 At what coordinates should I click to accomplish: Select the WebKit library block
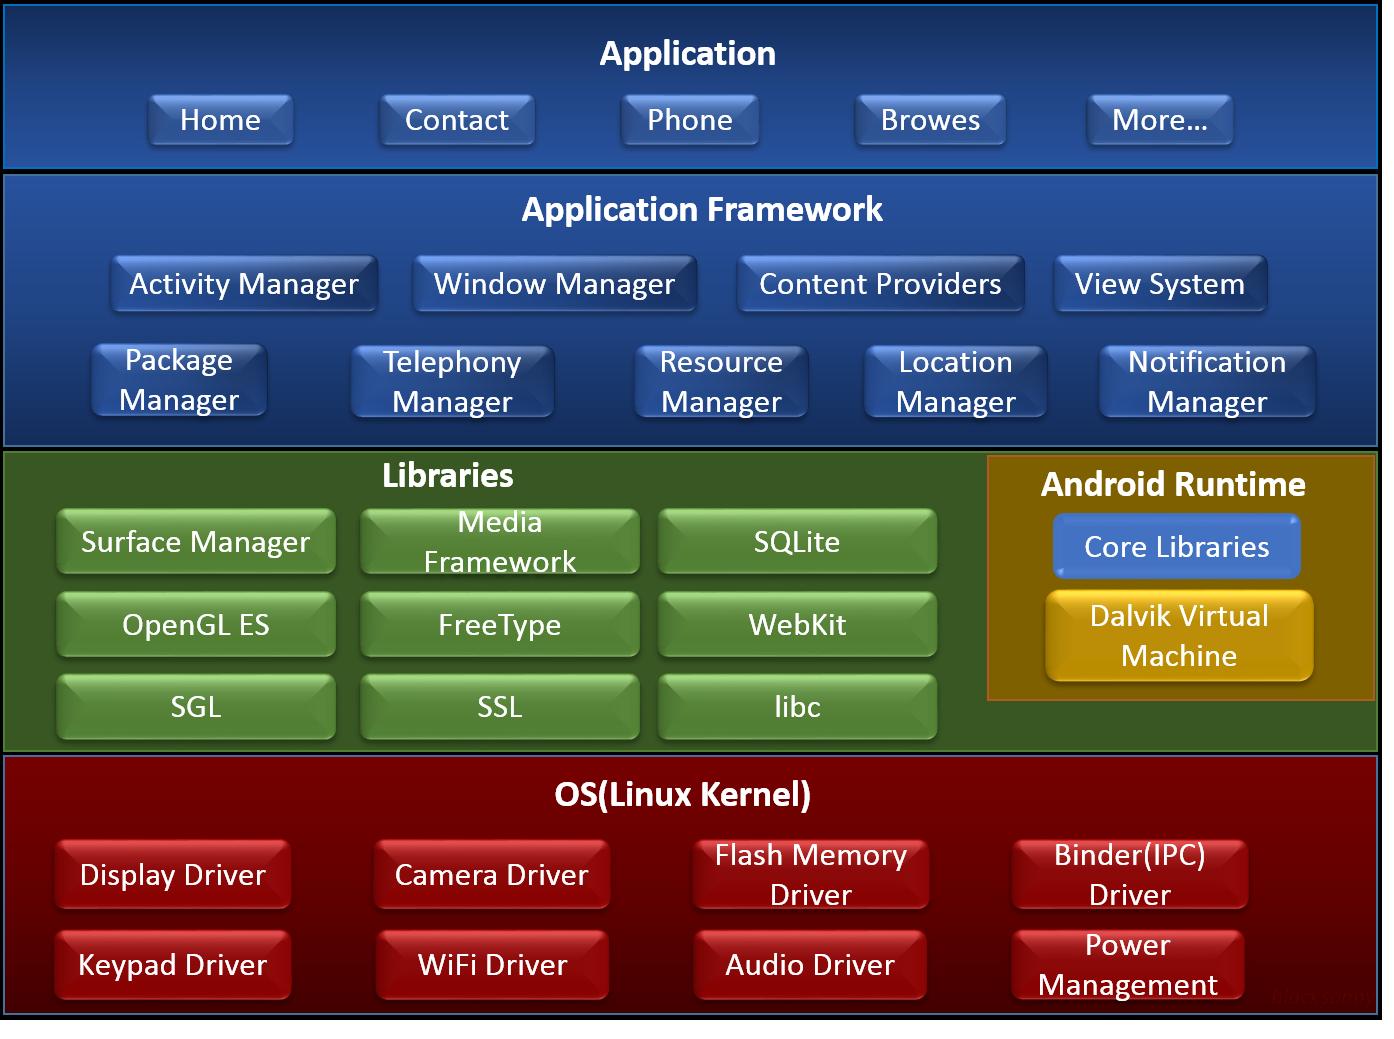click(x=796, y=624)
